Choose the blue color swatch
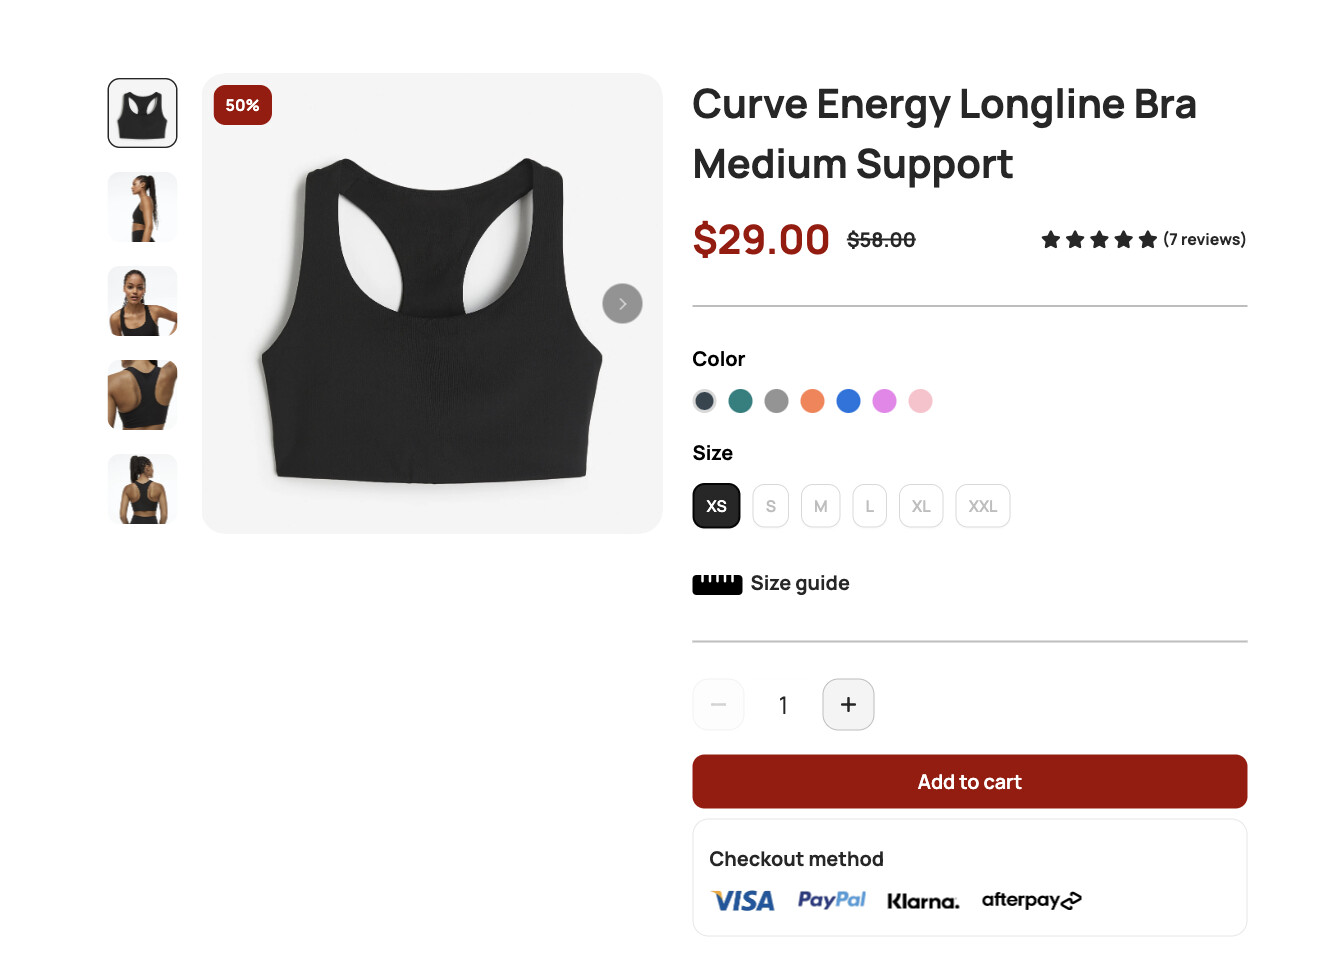This screenshot has height=978, width=1330. click(848, 401)
